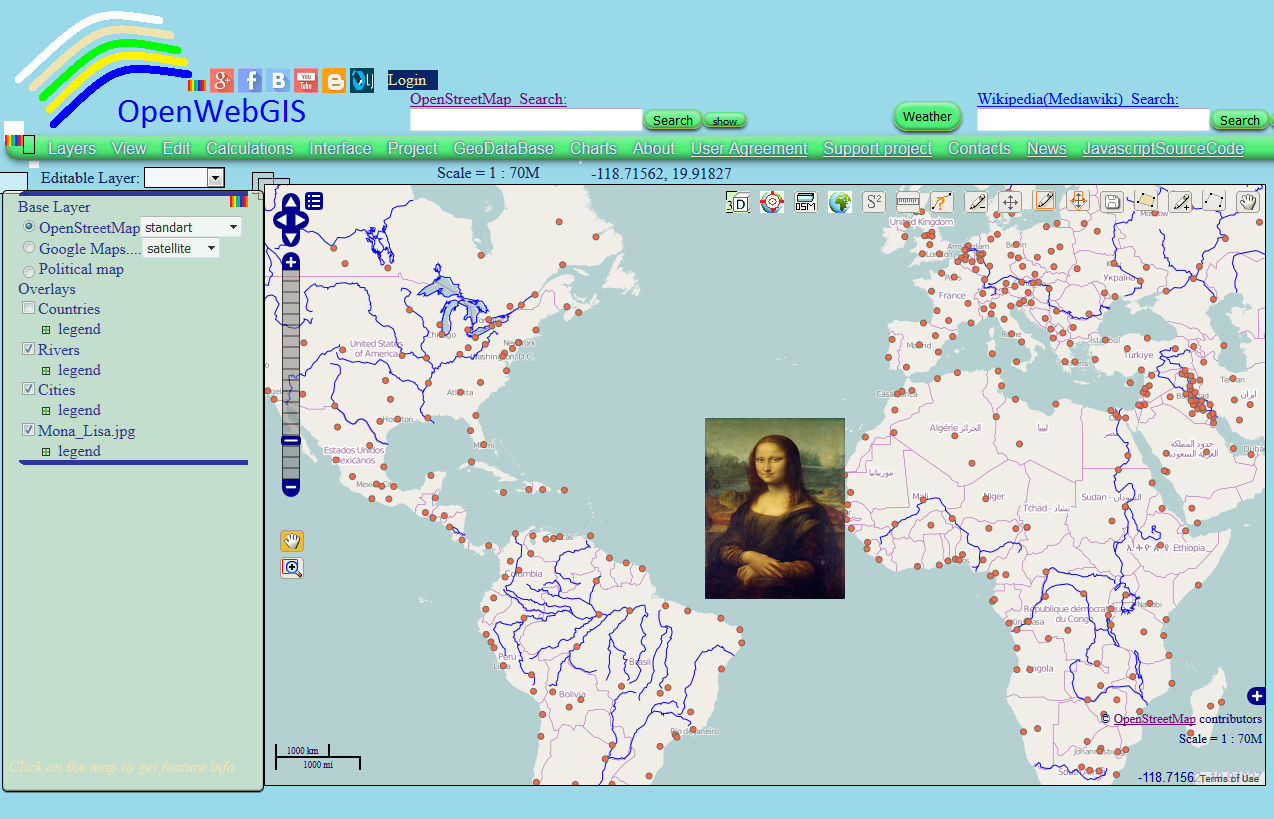Select the draw polyline tool
The width and height of the screenshot is (1274, 819).
(x=1214, y=202)
